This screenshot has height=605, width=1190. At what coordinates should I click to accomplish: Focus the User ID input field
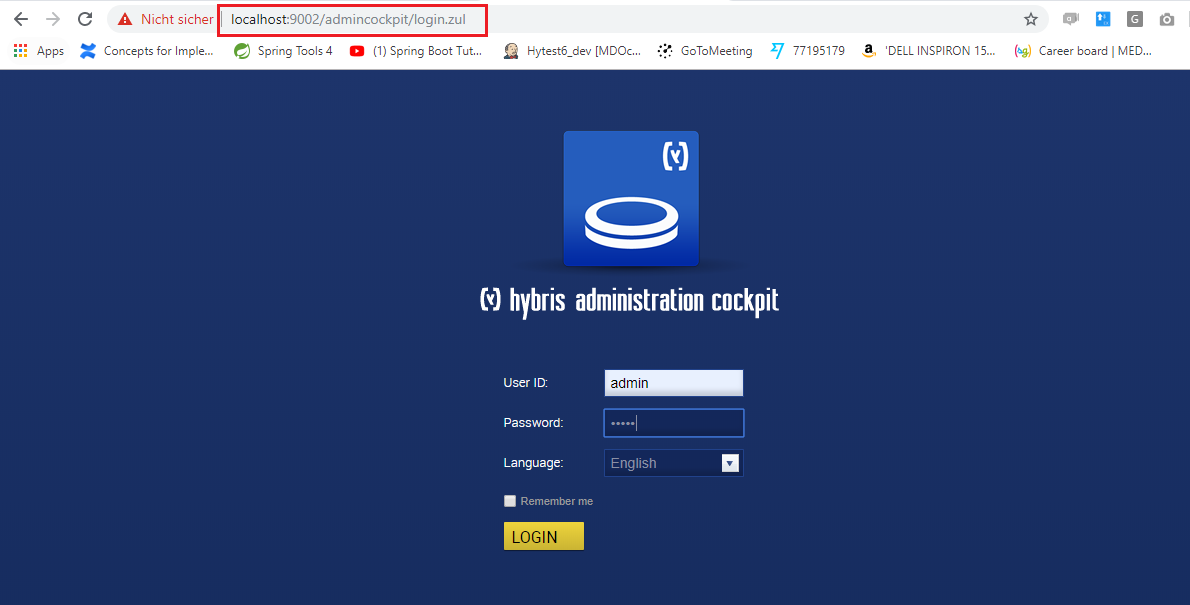(x=673, y=383)
